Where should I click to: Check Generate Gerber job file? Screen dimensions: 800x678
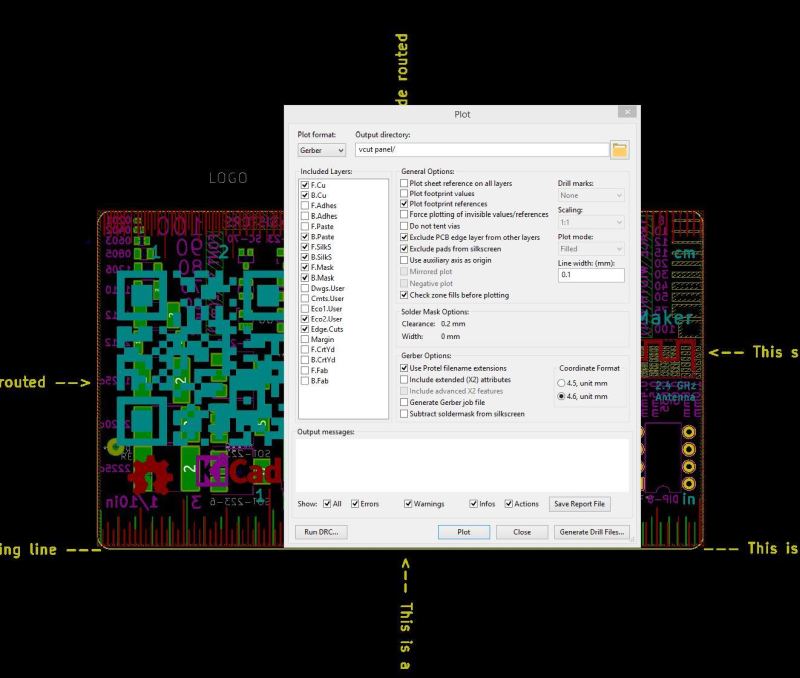pyautogui.click(x=404, y=402)
